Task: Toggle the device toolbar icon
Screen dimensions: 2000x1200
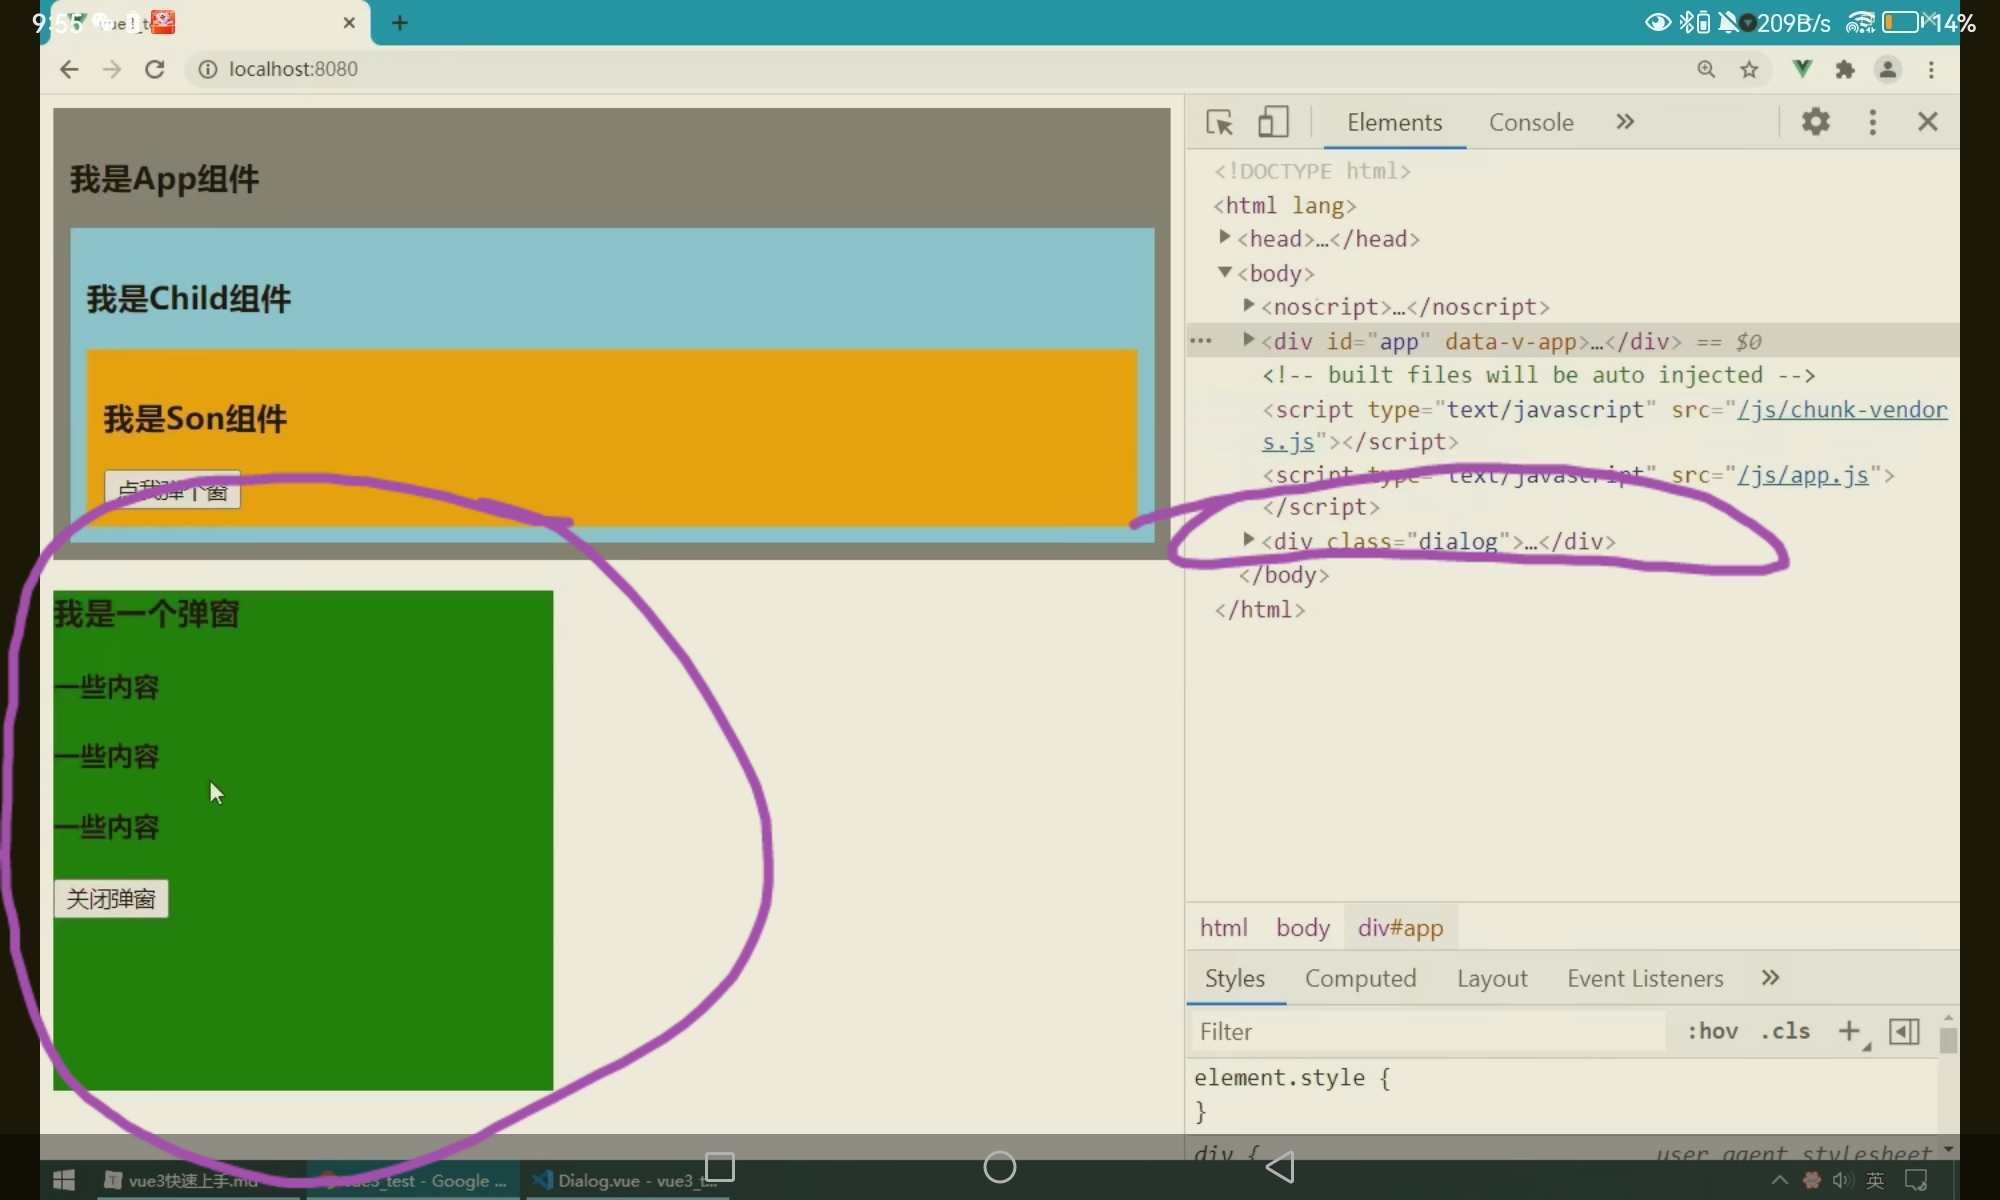Action: [x=1272, y=122]
